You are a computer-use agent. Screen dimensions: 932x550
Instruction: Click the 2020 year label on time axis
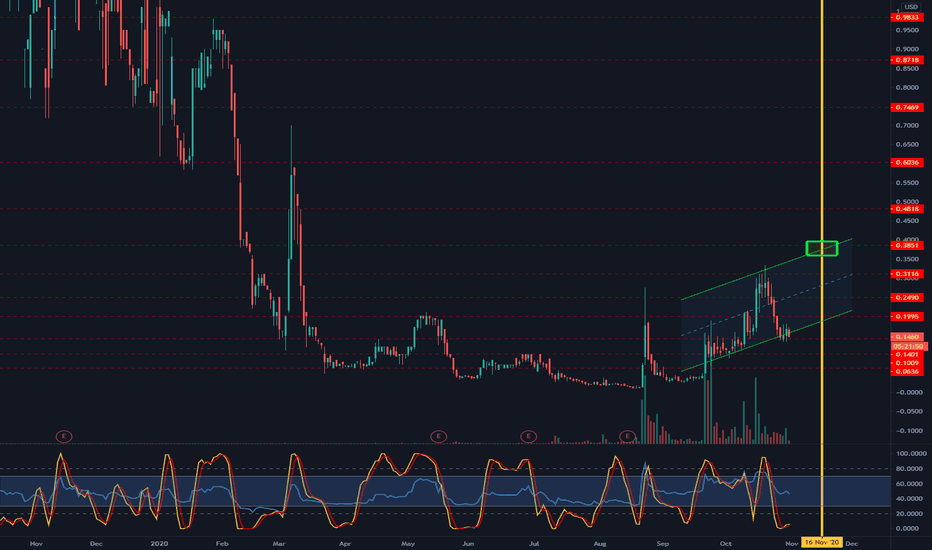(x=159, y=543)
